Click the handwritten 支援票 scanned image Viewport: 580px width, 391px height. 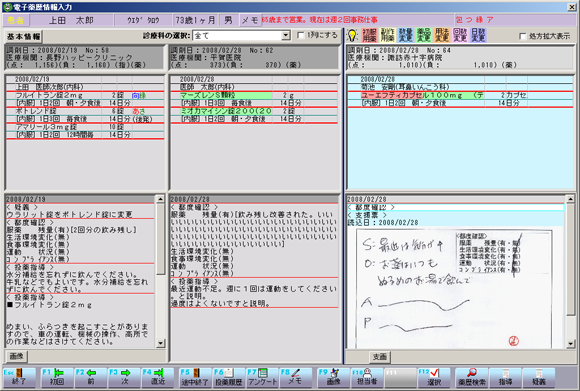(454, 289)
